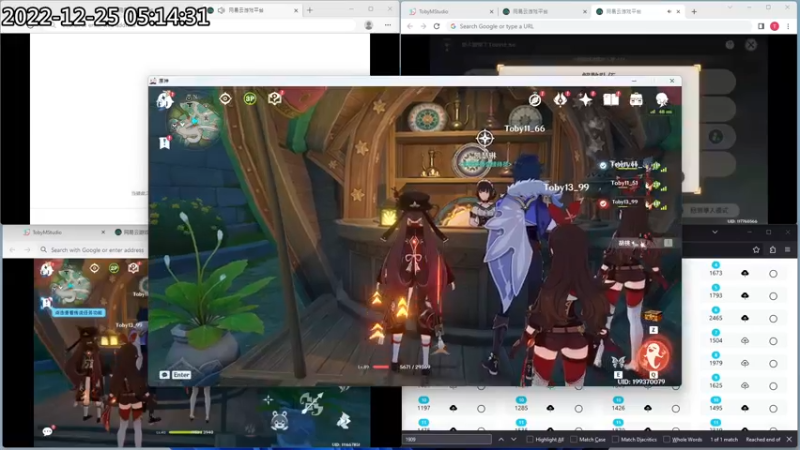
Task: Switch to the TobyMStudio tab in Chrome
Action: (x=449, y=11)
